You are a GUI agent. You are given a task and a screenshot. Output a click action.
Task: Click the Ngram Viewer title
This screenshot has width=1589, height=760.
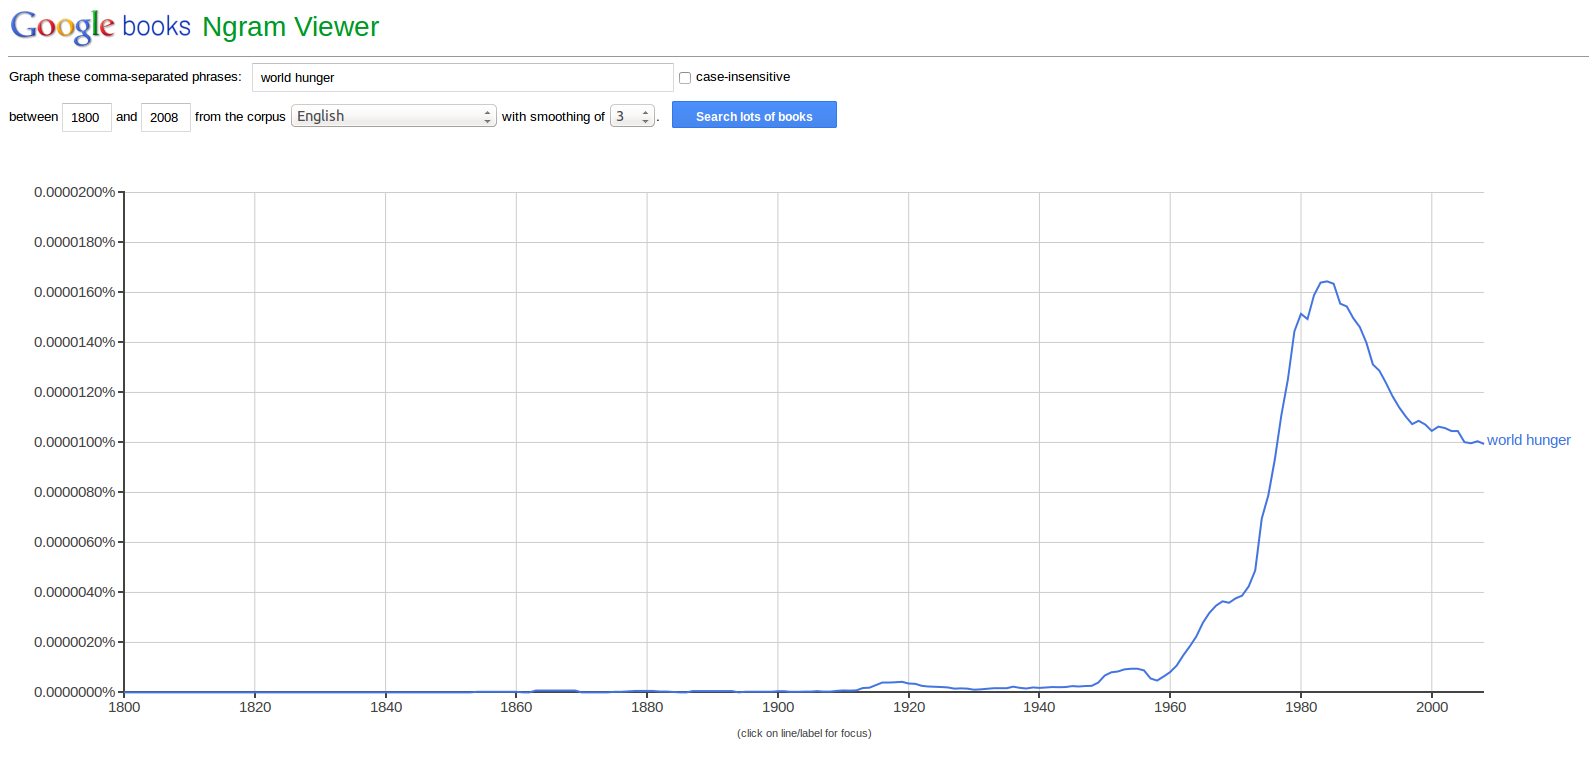coord(290,27)
